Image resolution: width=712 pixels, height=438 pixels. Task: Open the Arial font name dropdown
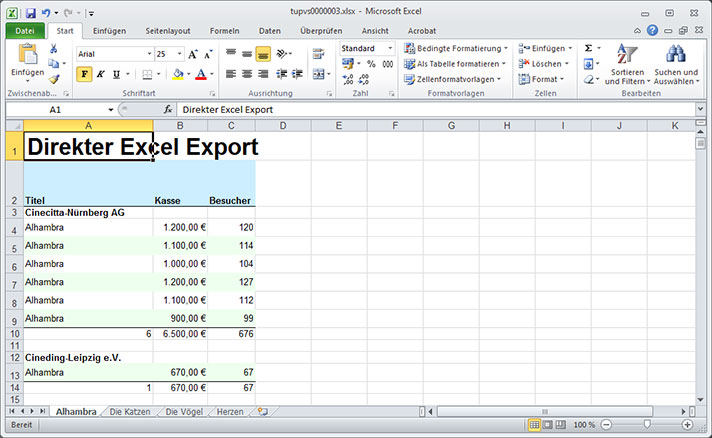point(147,54)
